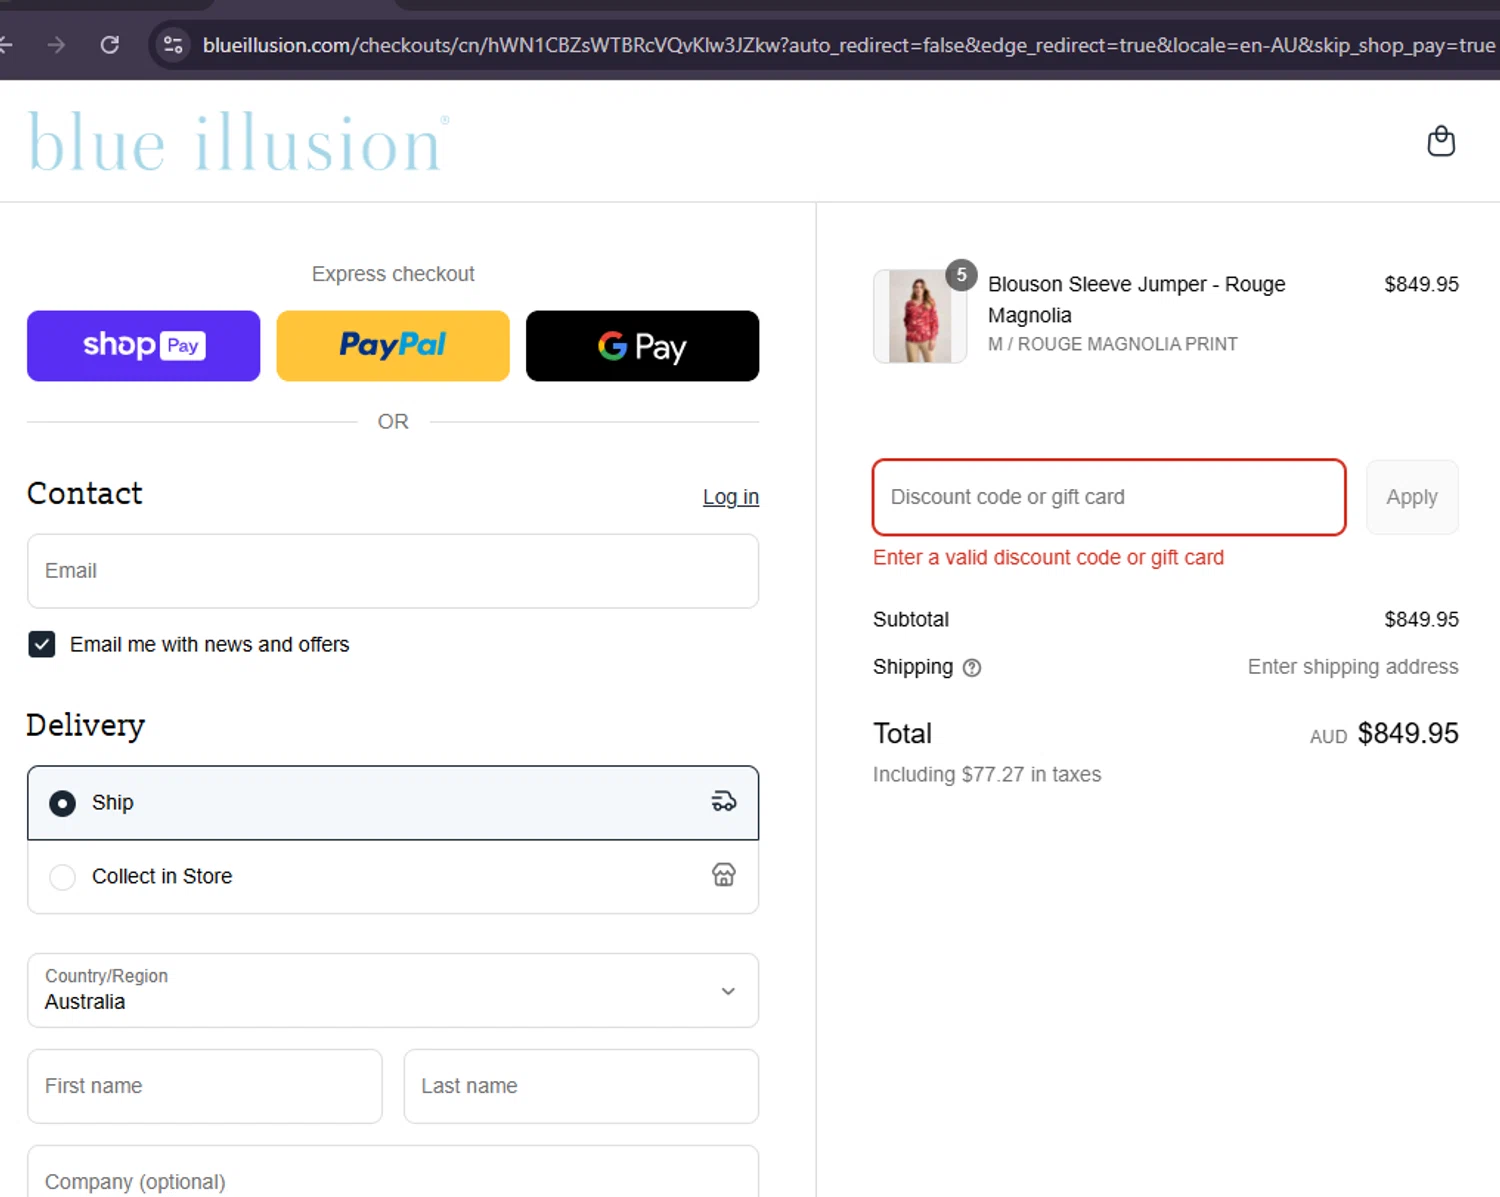Click the product line price $849.95
The width and height of the screenshot is (1500, 1197).
[1421, 284]
